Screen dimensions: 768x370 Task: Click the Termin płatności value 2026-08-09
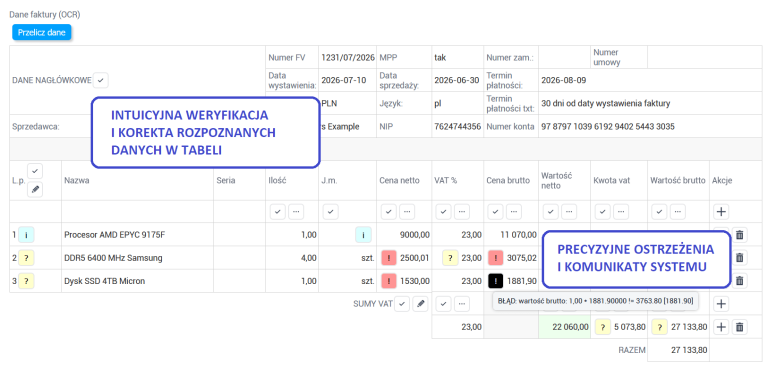point(564,80)
